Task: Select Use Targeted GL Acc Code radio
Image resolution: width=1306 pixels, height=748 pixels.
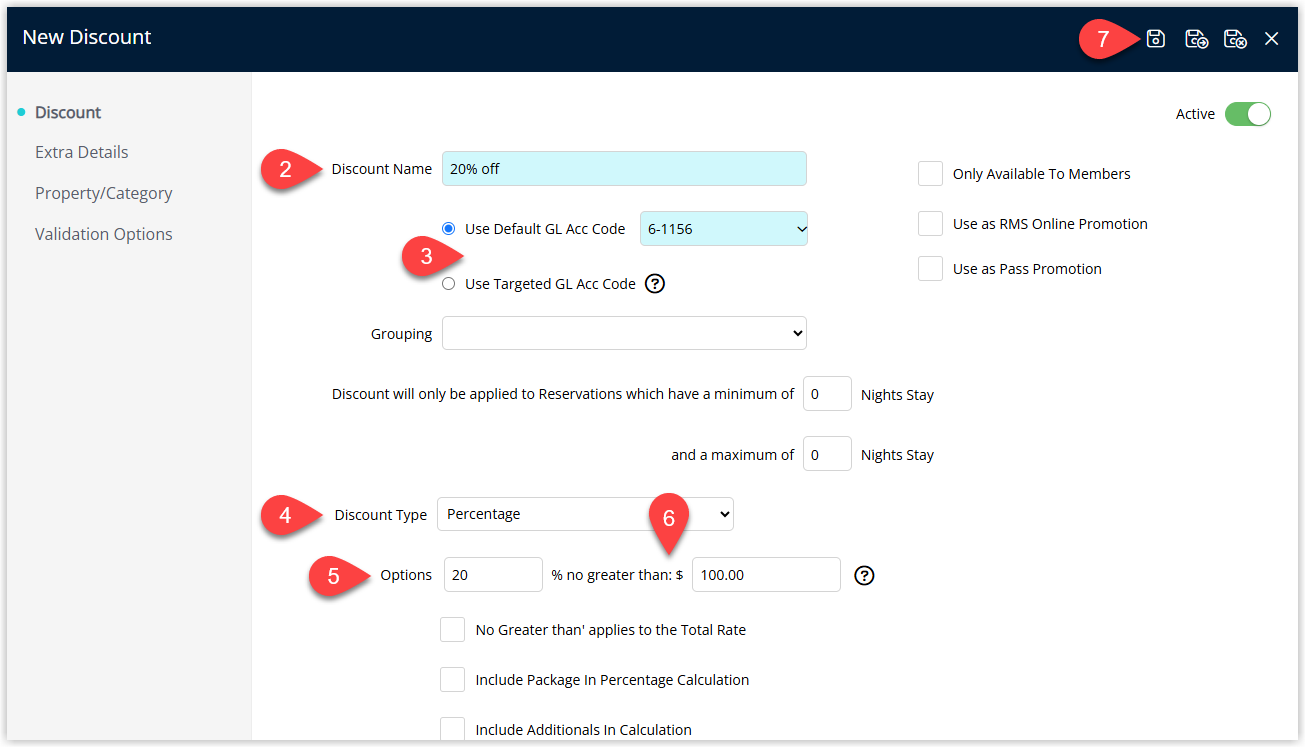Action: [448, 284]
